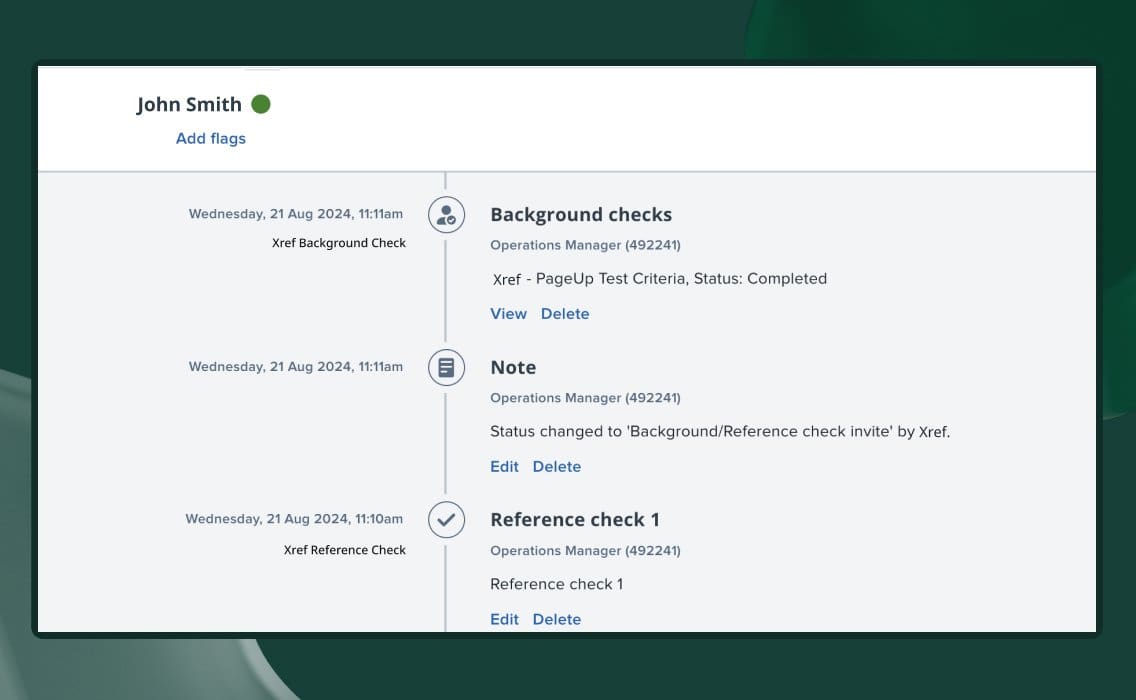Open the Add flags link
Viewport: 1136px width, 700px height.
210,139
